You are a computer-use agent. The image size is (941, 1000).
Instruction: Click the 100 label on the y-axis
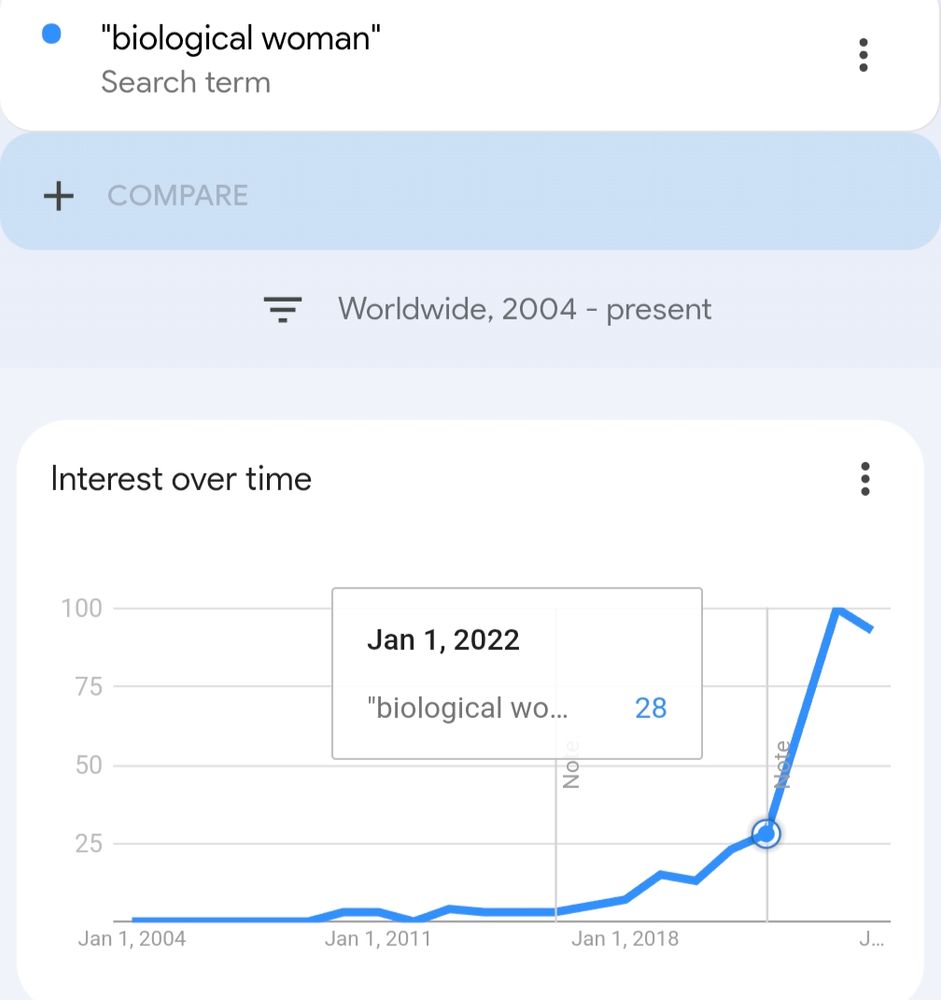click(80, 608)
